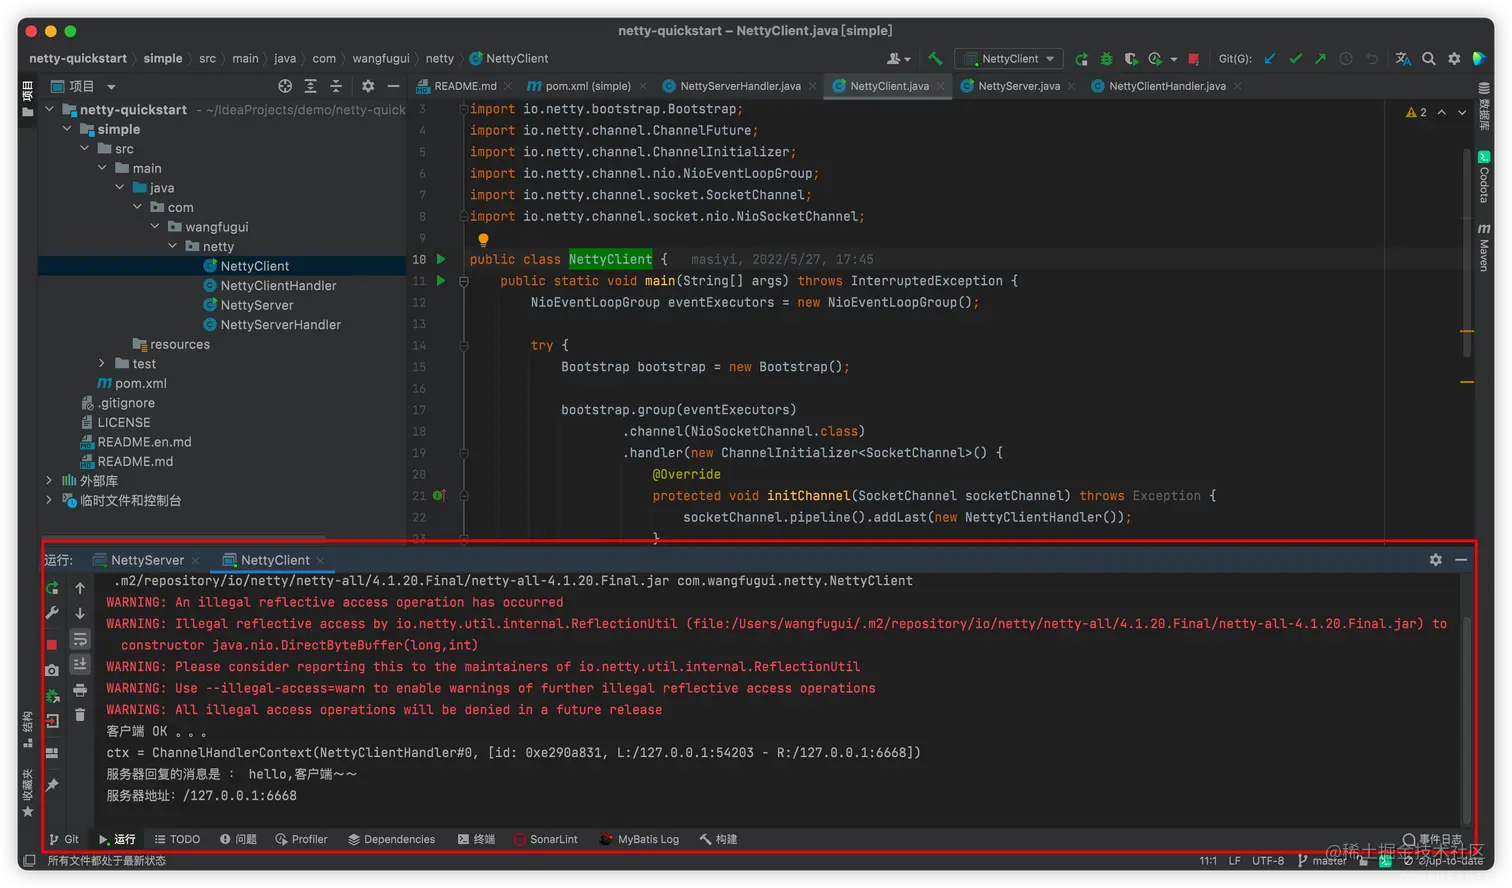
Task: Toggle soft-wrap in the Run console
Action: (80, 639)
